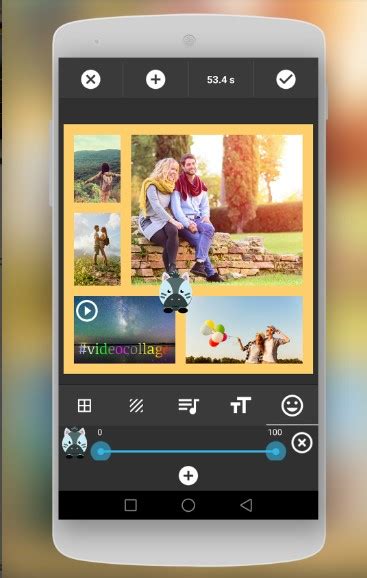Play the #videocollage video clip

click(87, 311)
